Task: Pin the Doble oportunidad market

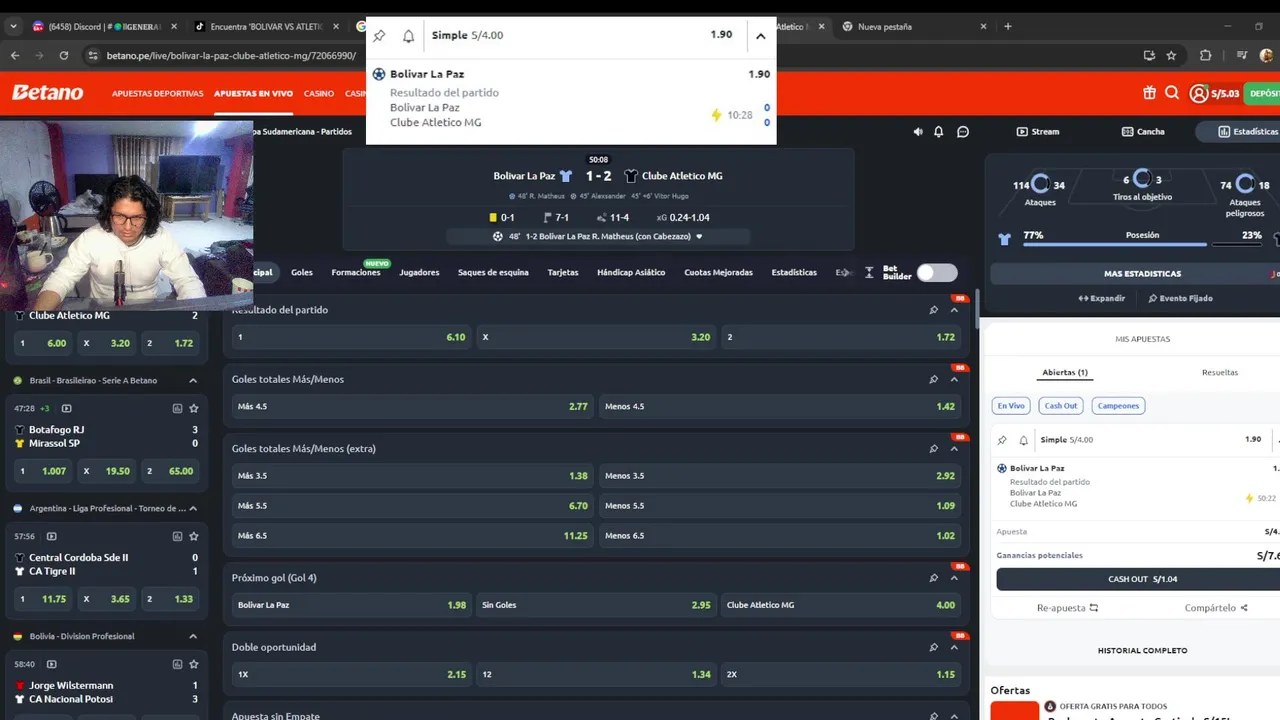Action: click(x=933, y=647)
